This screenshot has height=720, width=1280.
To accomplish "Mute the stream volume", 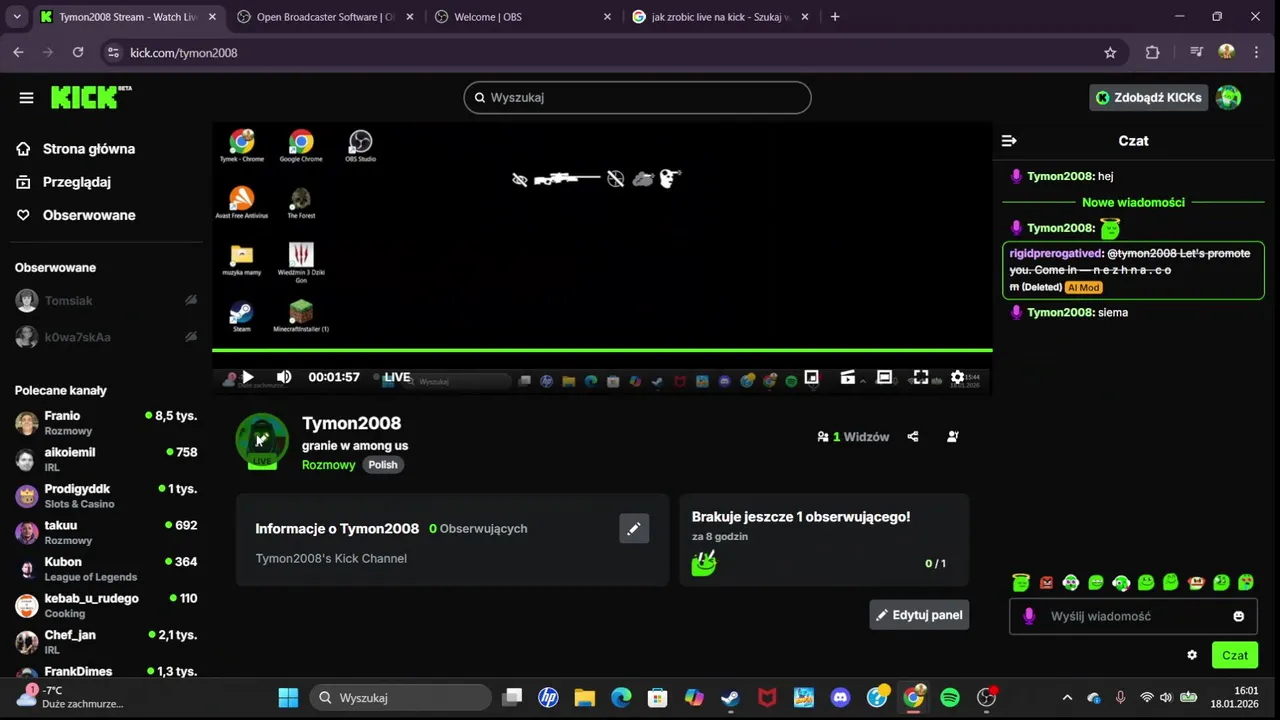I will [x=284, y=377].
